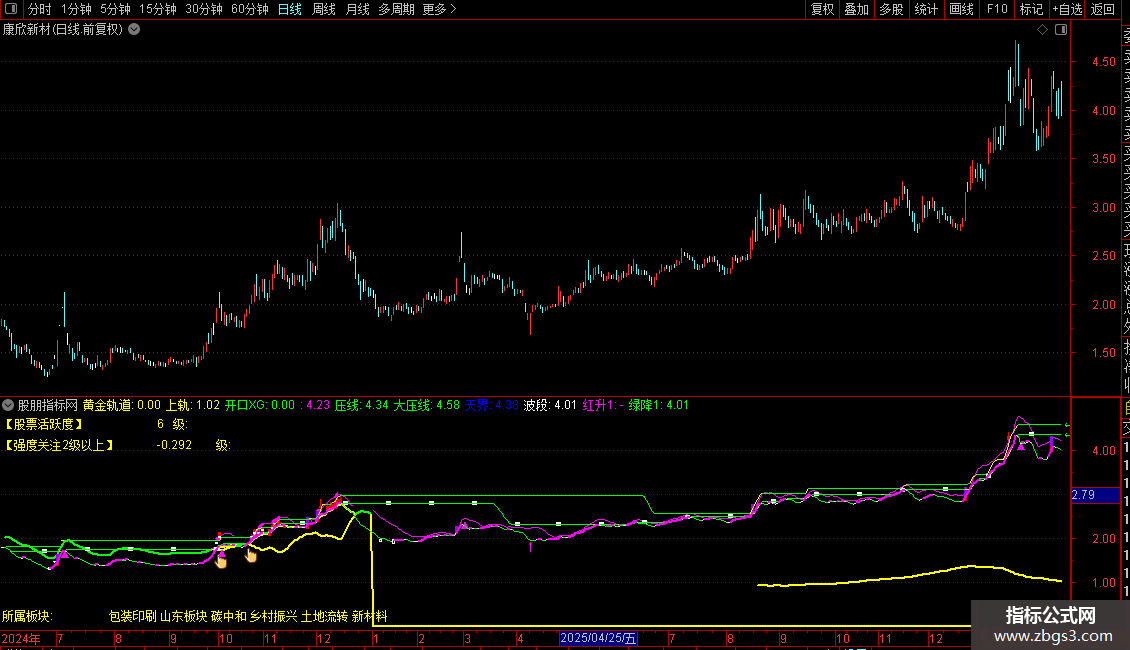
Task: Click the 绿降1: 4.01 value
Action: (x=659, y=405)
